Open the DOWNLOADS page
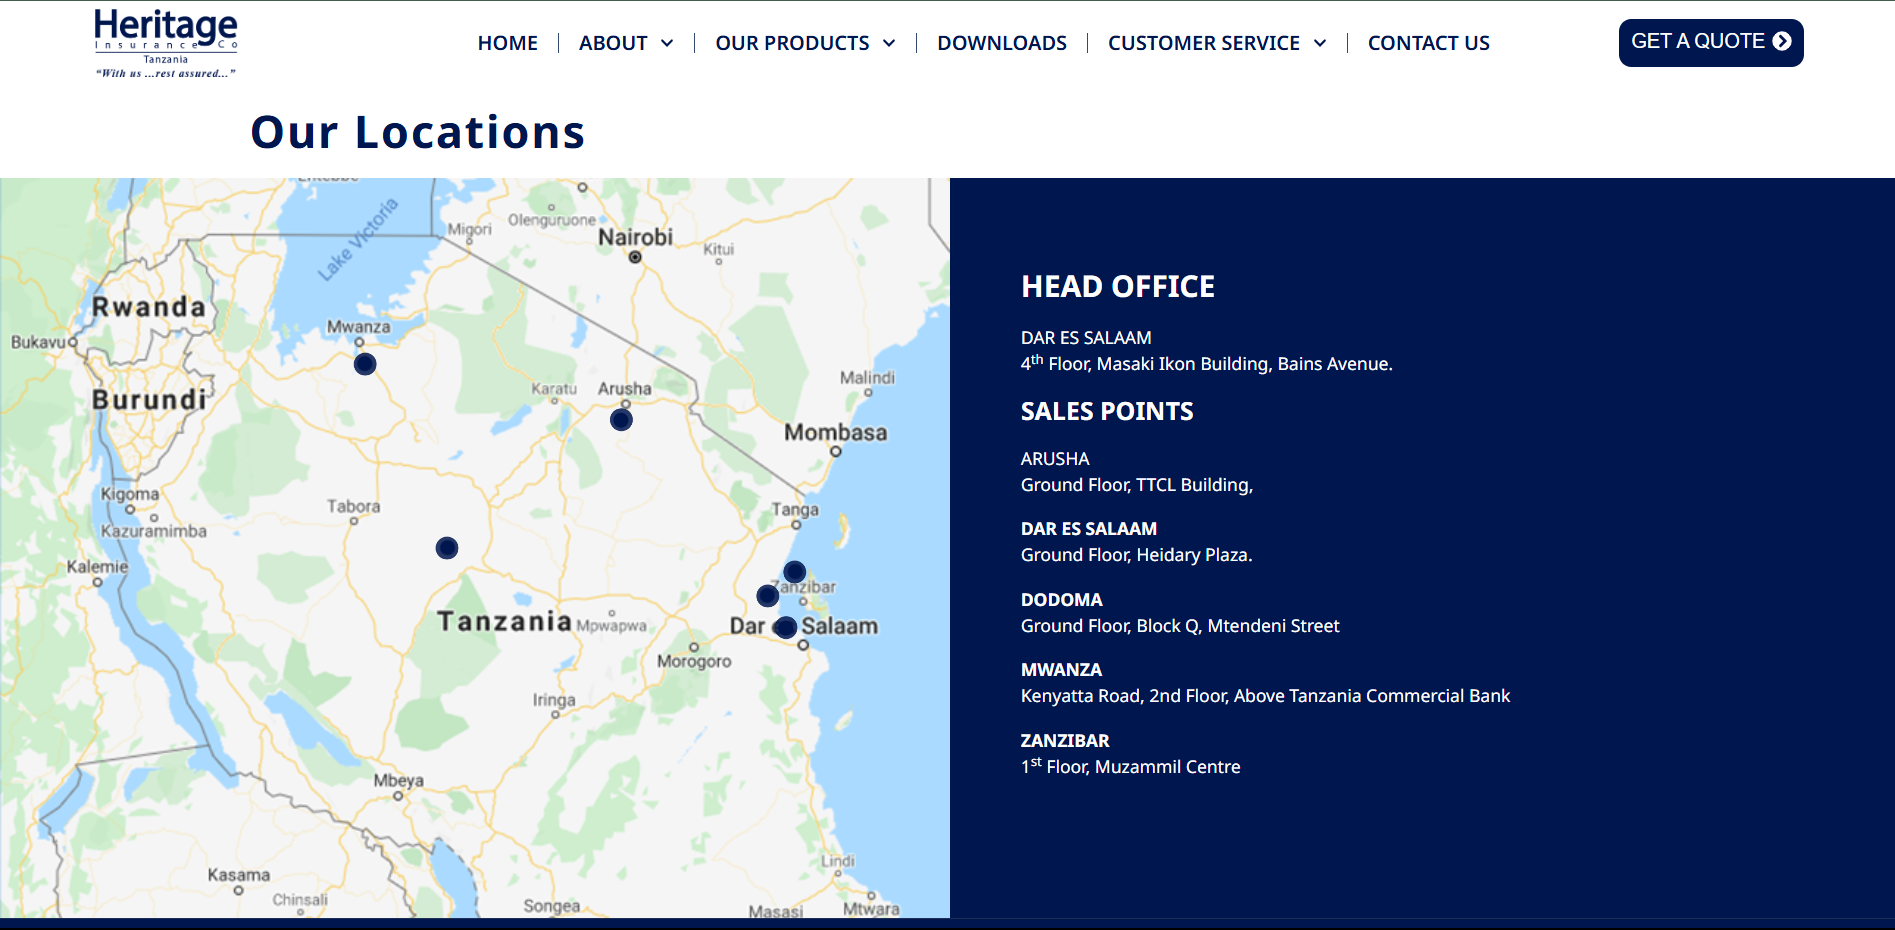 tap(1001, 43)
